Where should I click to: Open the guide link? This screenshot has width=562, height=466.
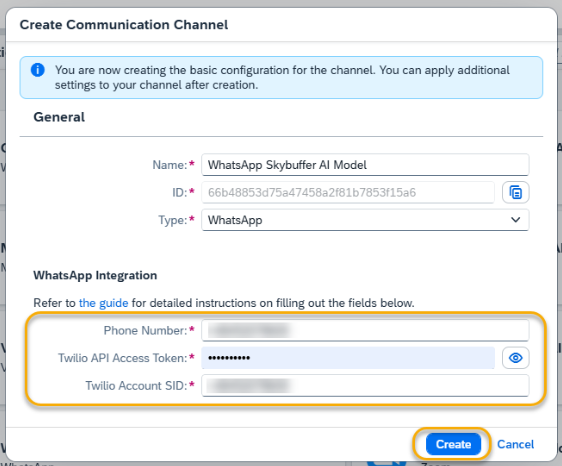103,303
